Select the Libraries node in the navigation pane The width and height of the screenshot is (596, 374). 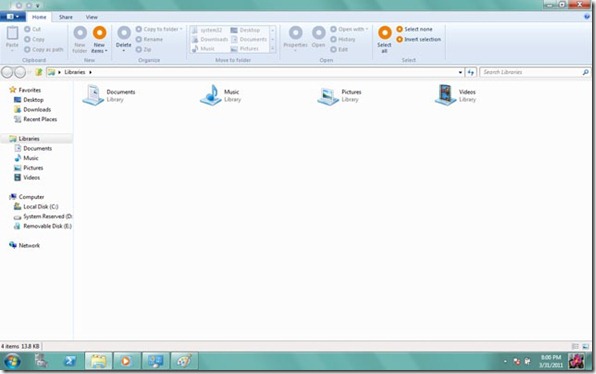point(24,139)
